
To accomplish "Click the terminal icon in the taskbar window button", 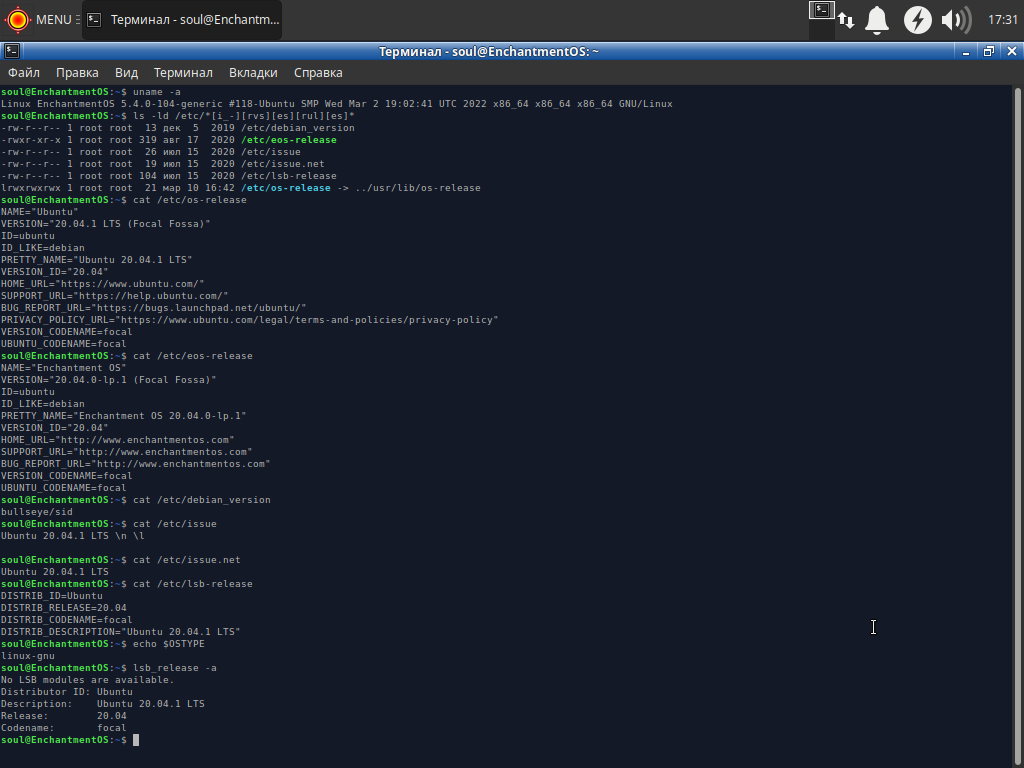I will tap(94, 20).
